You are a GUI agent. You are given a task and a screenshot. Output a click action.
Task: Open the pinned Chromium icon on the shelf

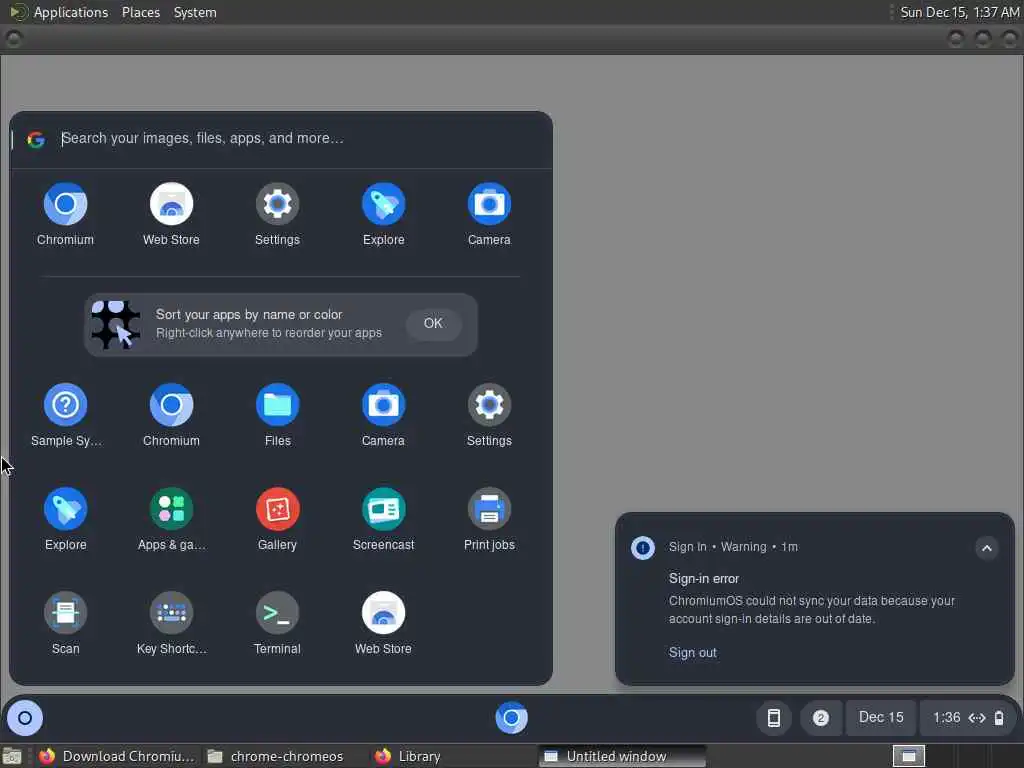(x=511, y=718)
